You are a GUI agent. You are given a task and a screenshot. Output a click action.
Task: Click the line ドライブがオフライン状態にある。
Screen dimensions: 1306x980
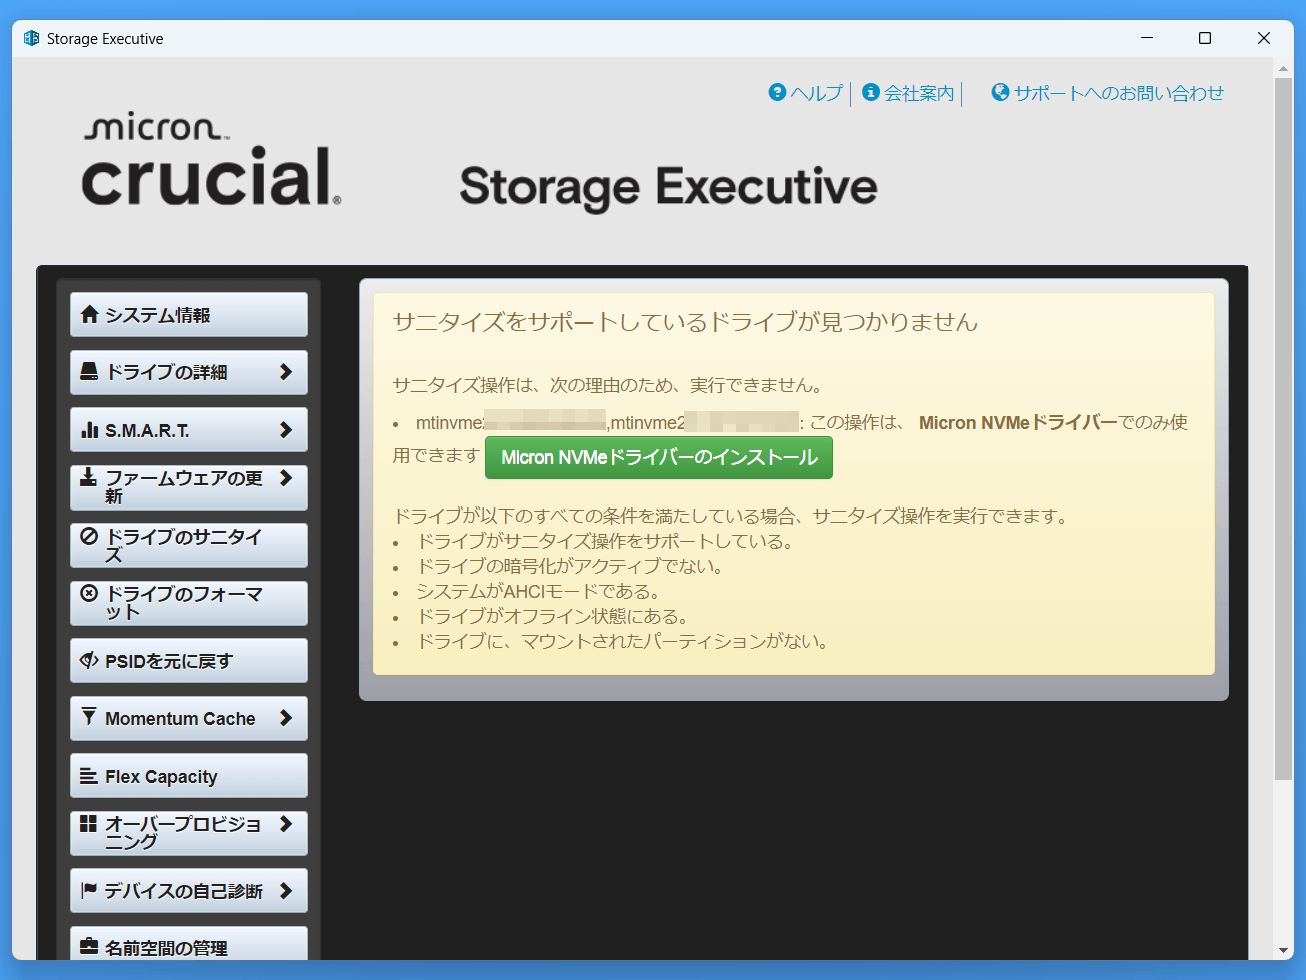tap(553, 616)
